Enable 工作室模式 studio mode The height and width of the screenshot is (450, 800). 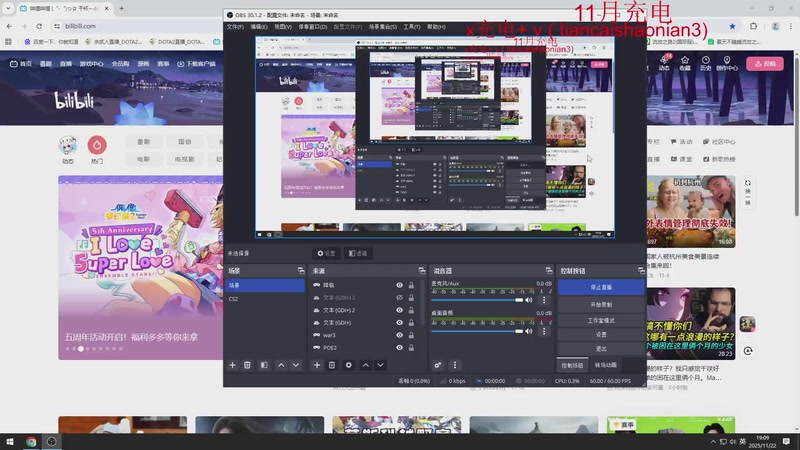tap(601, 320)
